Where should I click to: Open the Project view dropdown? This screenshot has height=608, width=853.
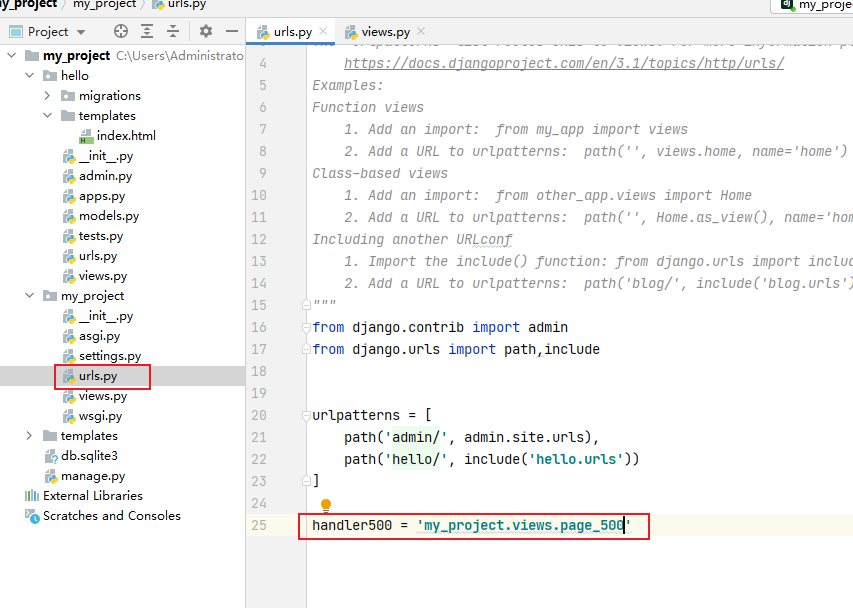pyautogui.click(x=81, y=32)
